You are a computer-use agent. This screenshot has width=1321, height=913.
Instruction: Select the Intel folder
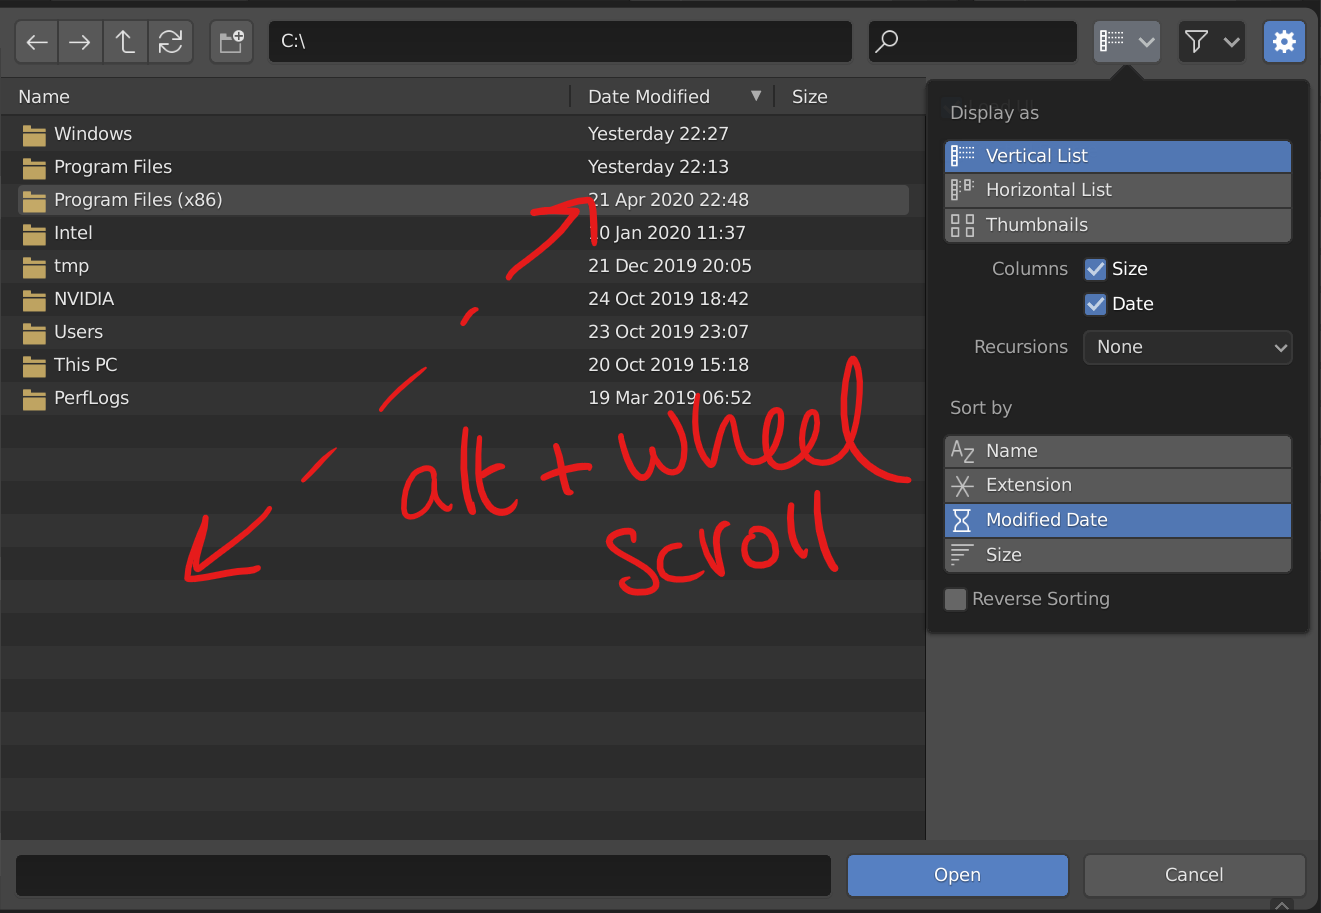tap(463, 233)
